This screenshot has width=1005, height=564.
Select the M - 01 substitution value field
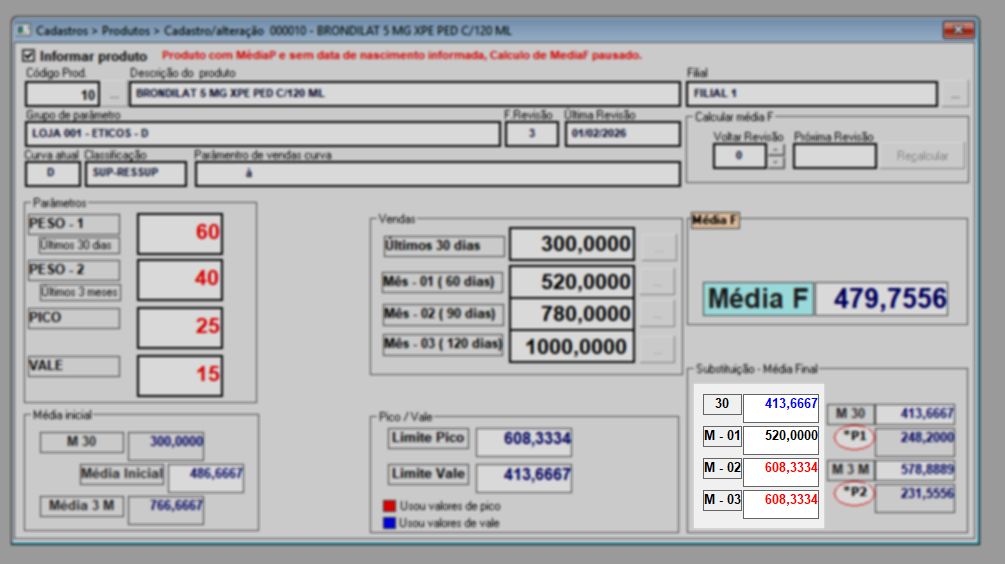click(x=781, y=440)
